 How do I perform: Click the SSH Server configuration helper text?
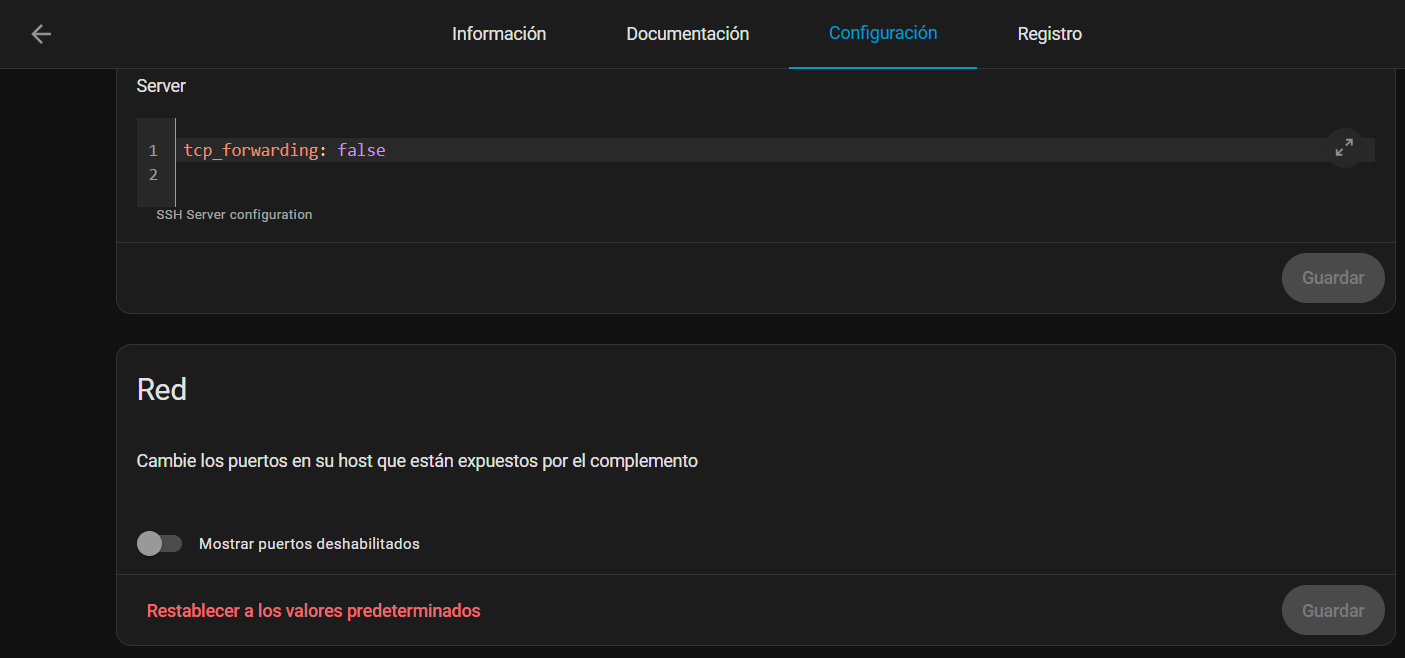234,214
